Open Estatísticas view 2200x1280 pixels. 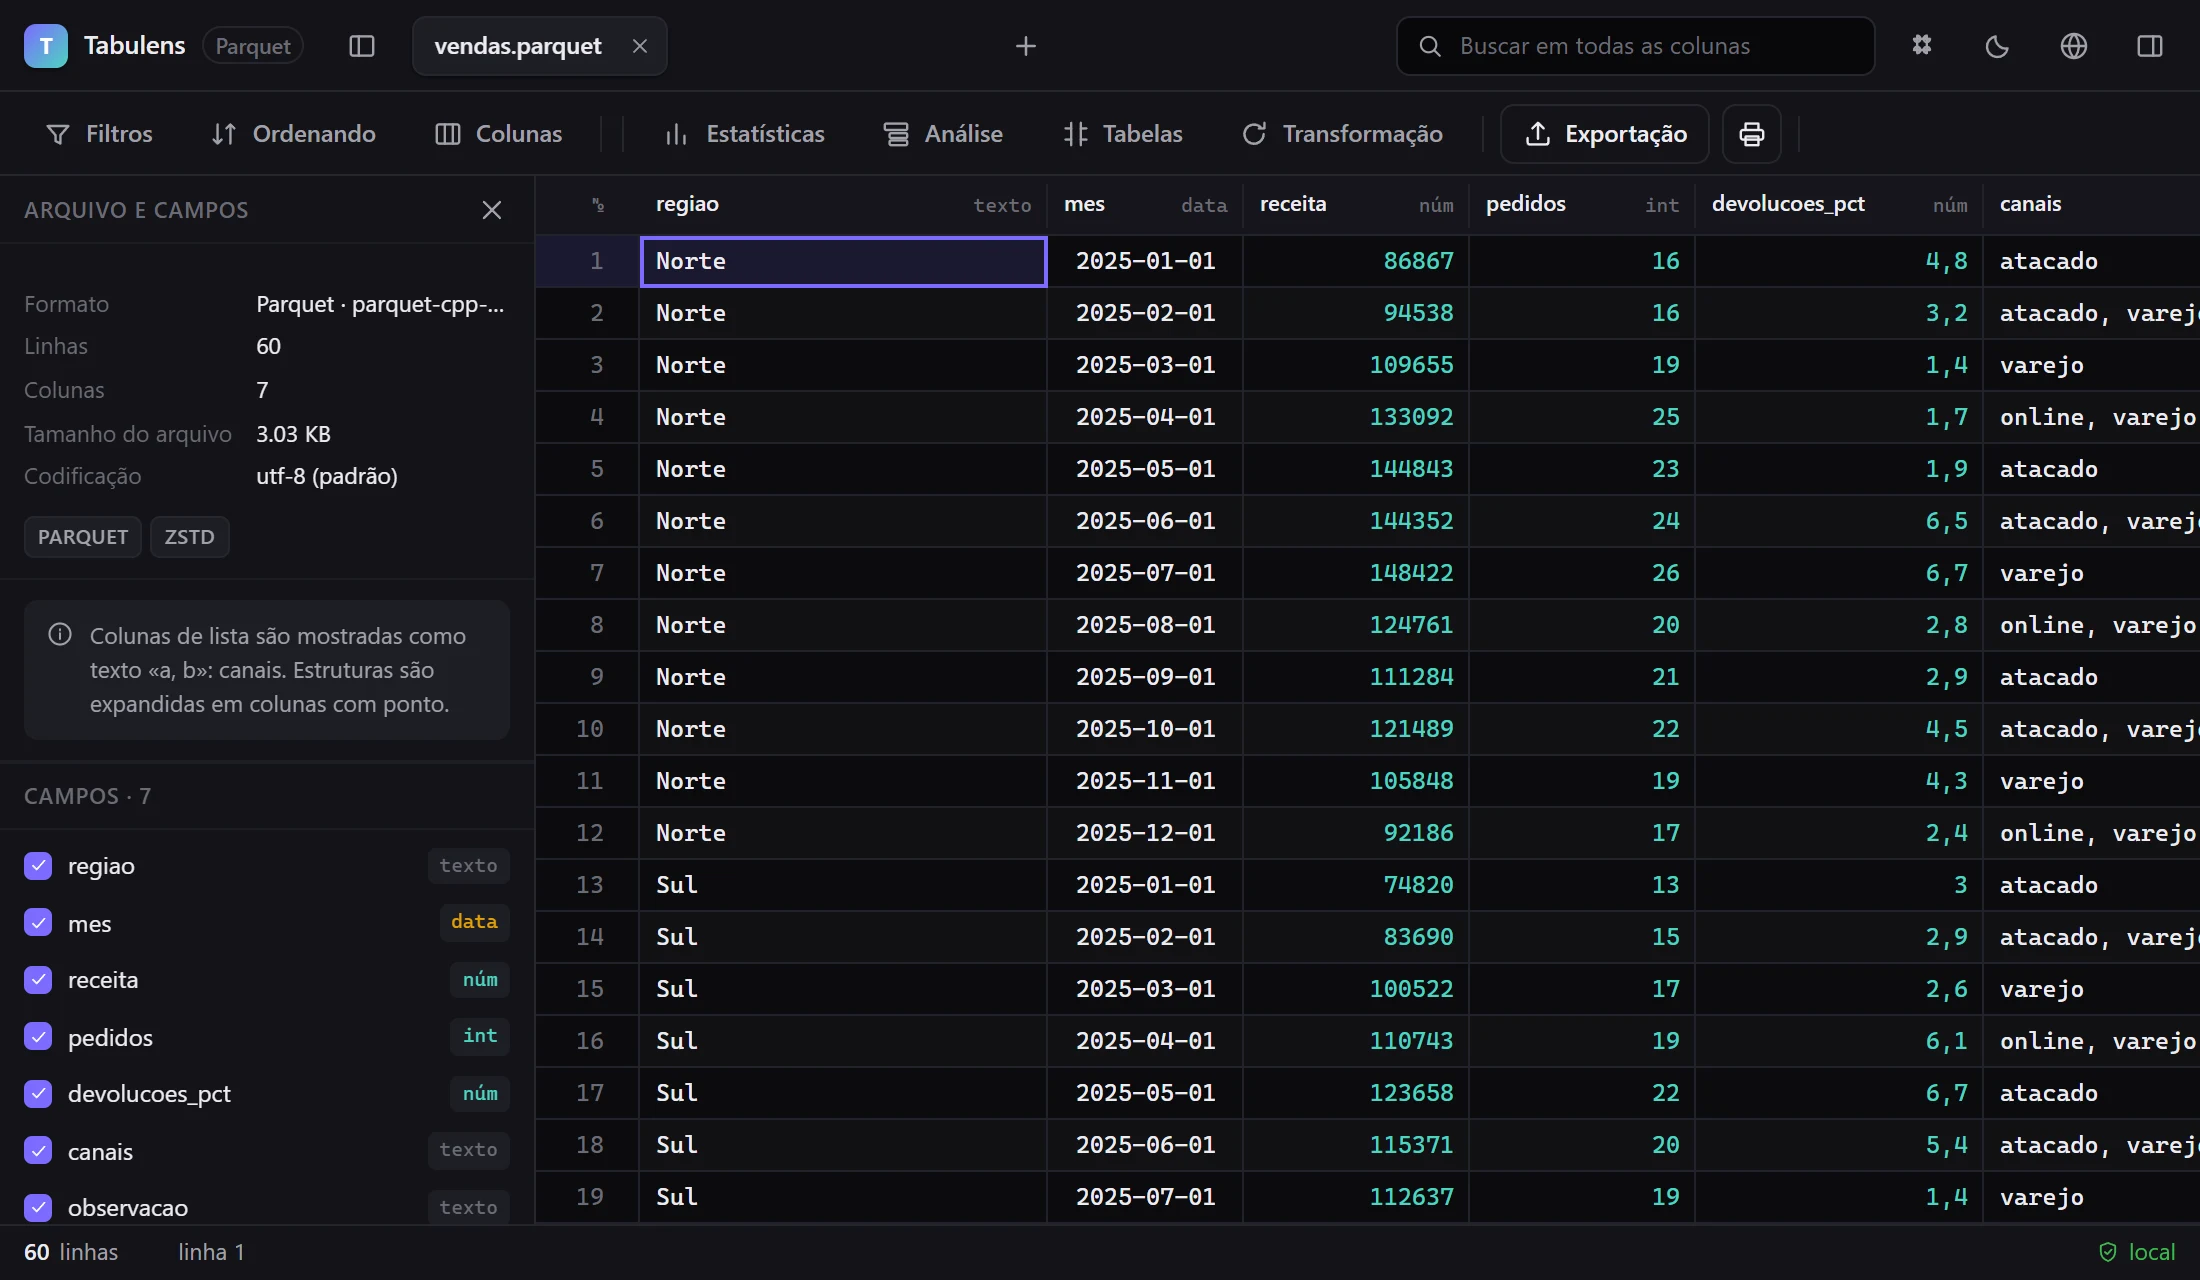click(745, 134)
